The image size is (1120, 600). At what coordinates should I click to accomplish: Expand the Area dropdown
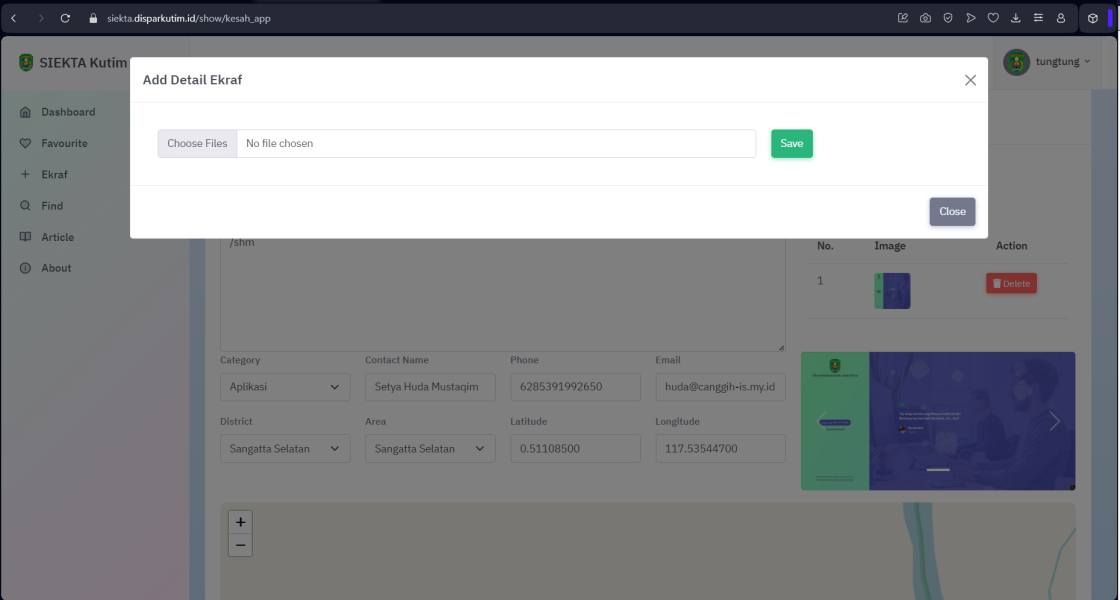pyautogui.click(x=430, y=449)
